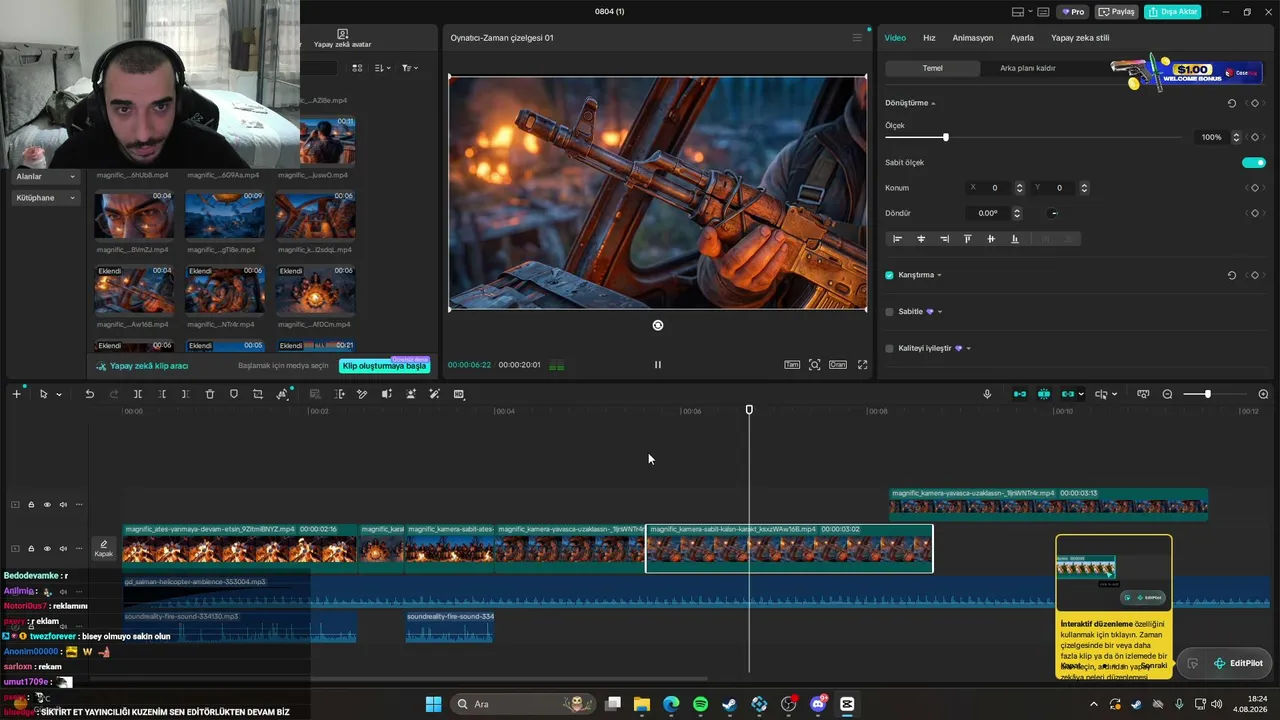Lock the main video track
The height and width of the screenshot is (720, 1280).
pos(31,548)
